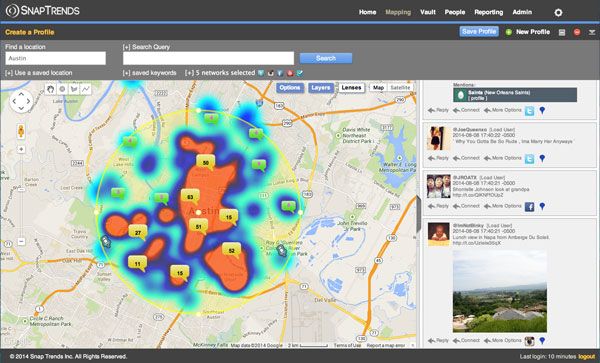Click the red delete profile icon

click(577, 32)
